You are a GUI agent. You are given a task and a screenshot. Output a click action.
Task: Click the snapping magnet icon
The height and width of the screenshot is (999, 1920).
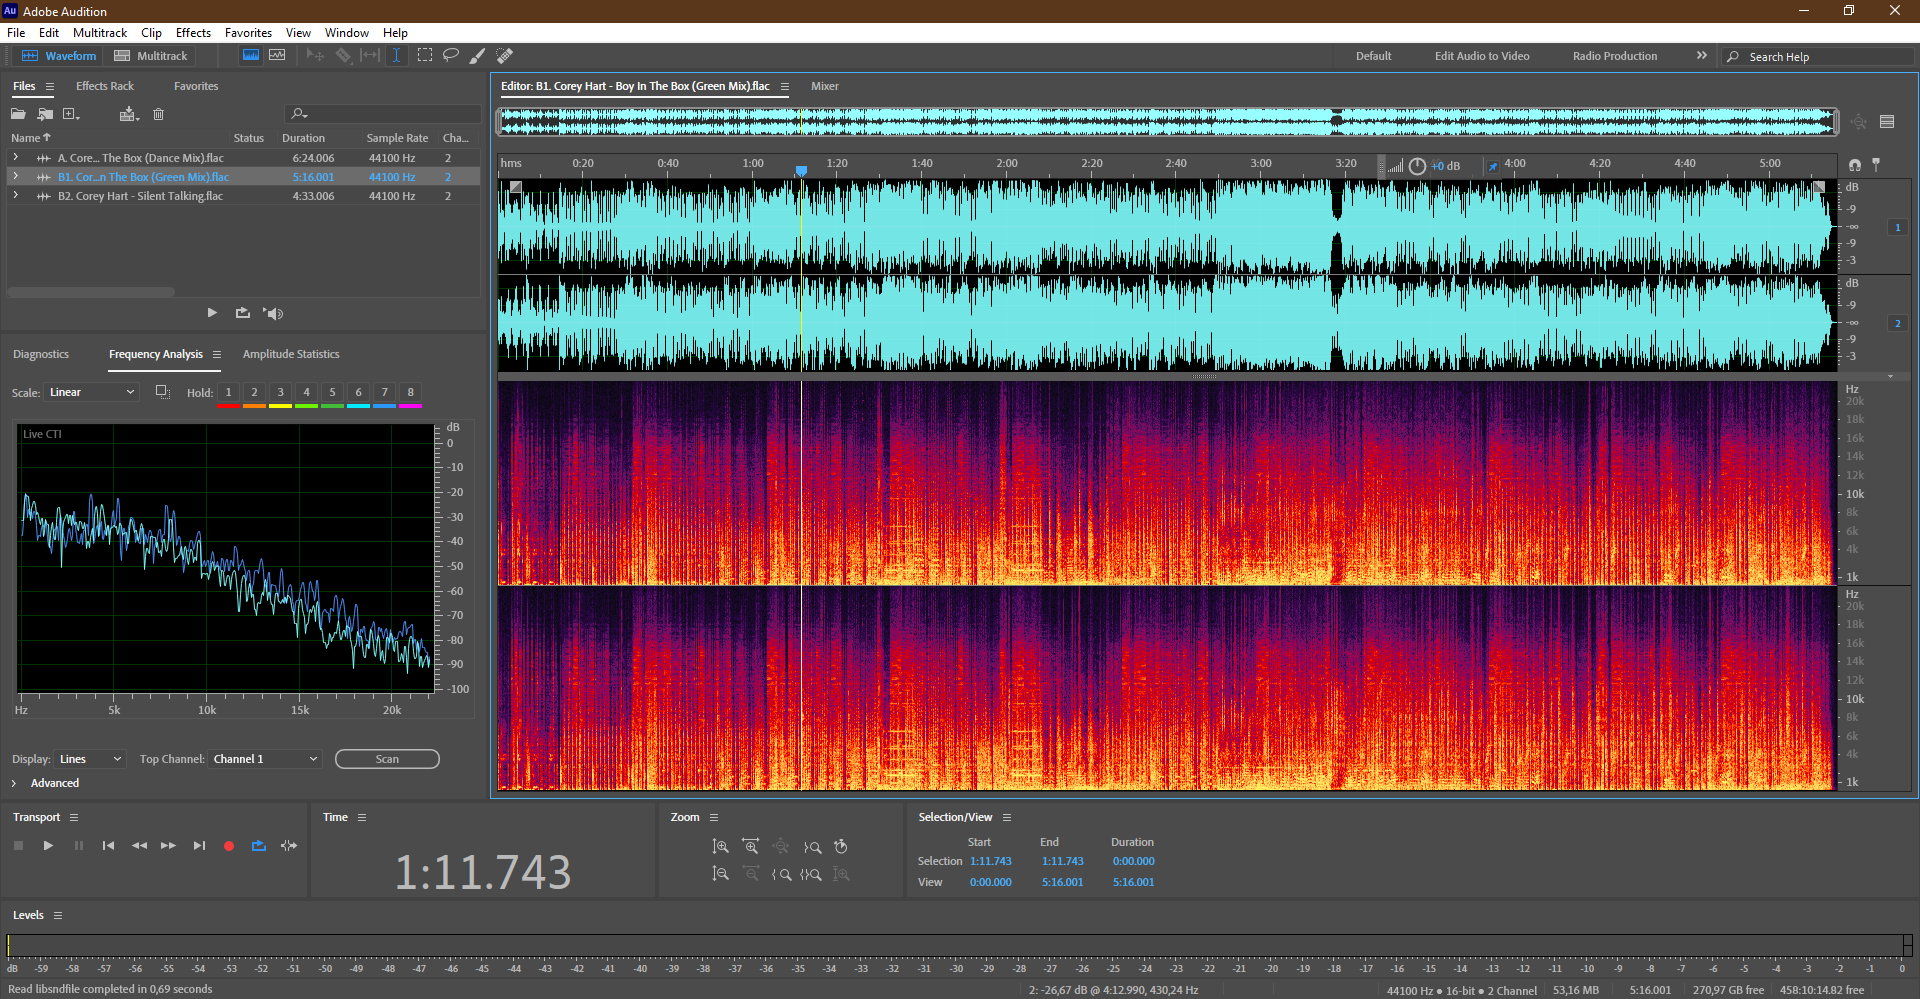click(1855, 164)
